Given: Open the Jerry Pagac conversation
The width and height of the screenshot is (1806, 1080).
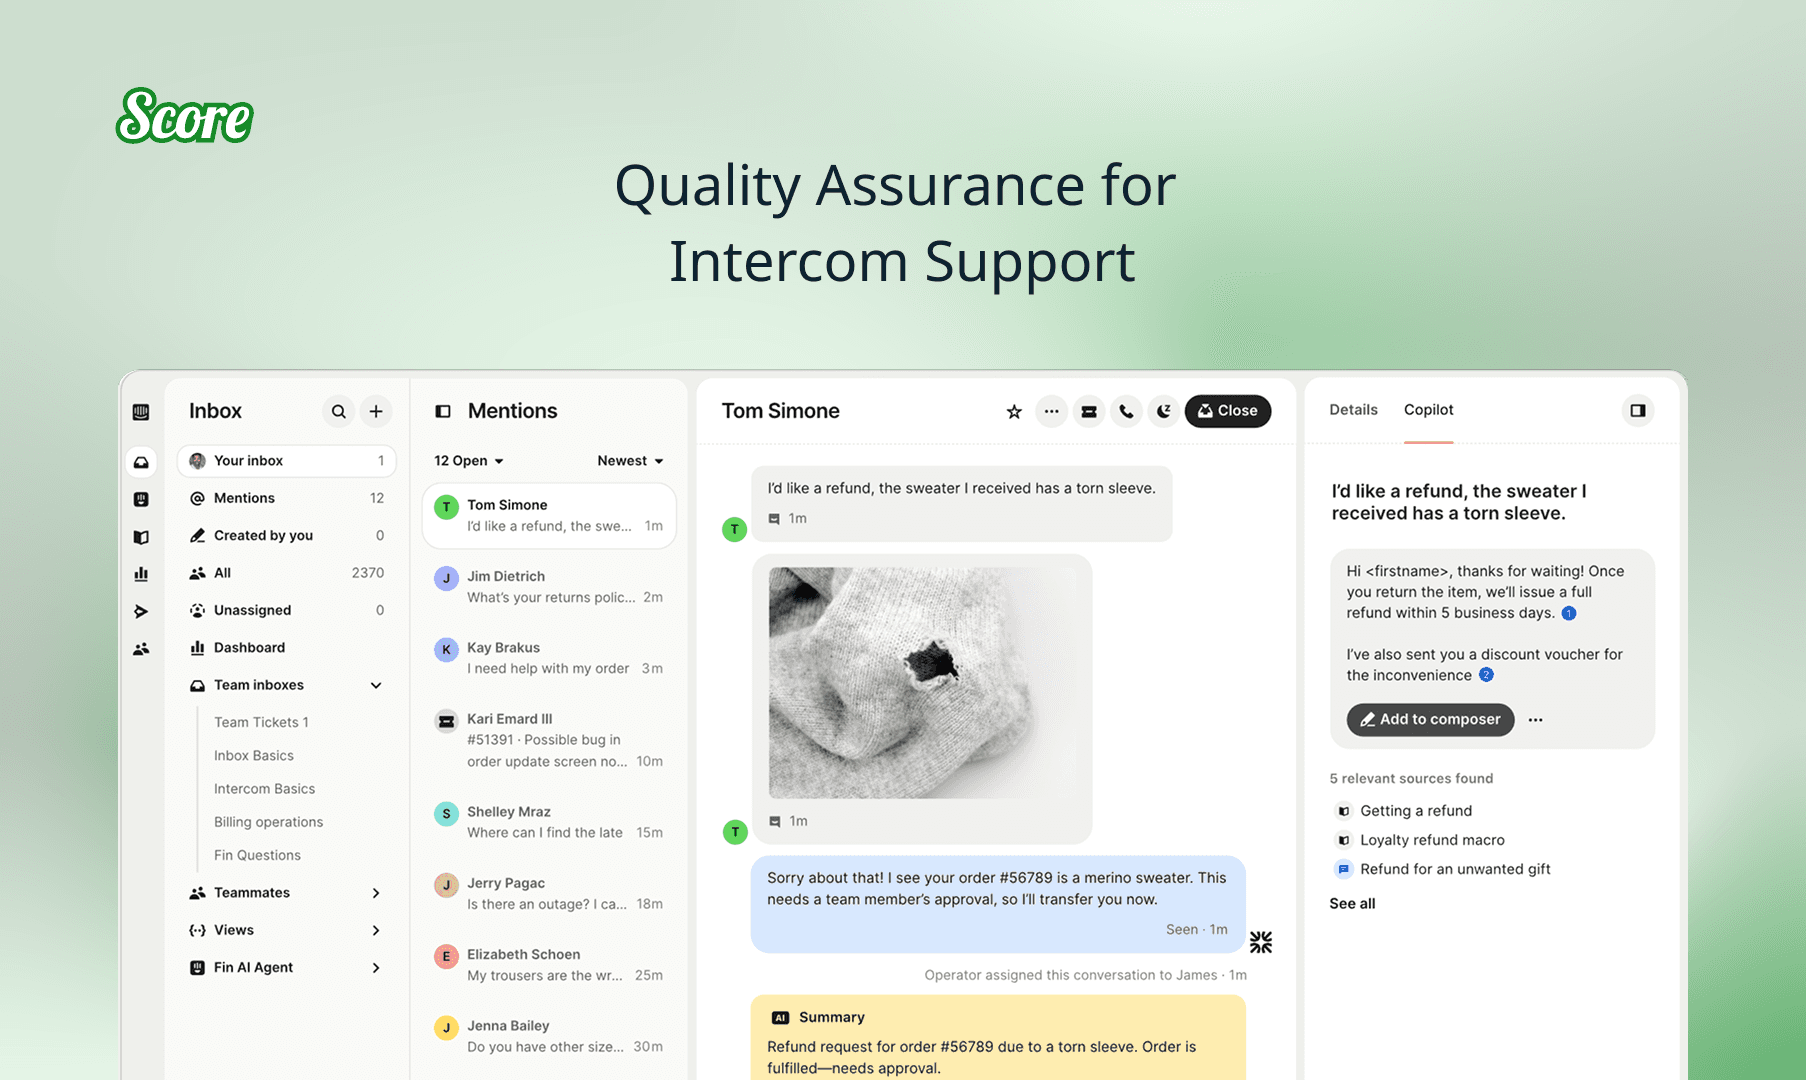Looking at the screenshot, I should 549,893.
